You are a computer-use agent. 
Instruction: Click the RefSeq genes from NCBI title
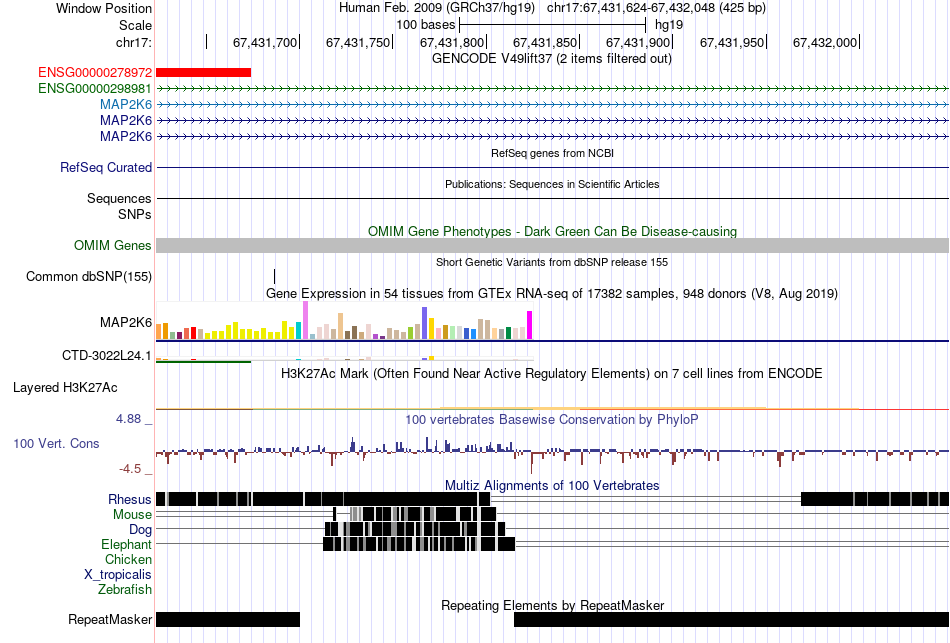click(x=553, y=153)
